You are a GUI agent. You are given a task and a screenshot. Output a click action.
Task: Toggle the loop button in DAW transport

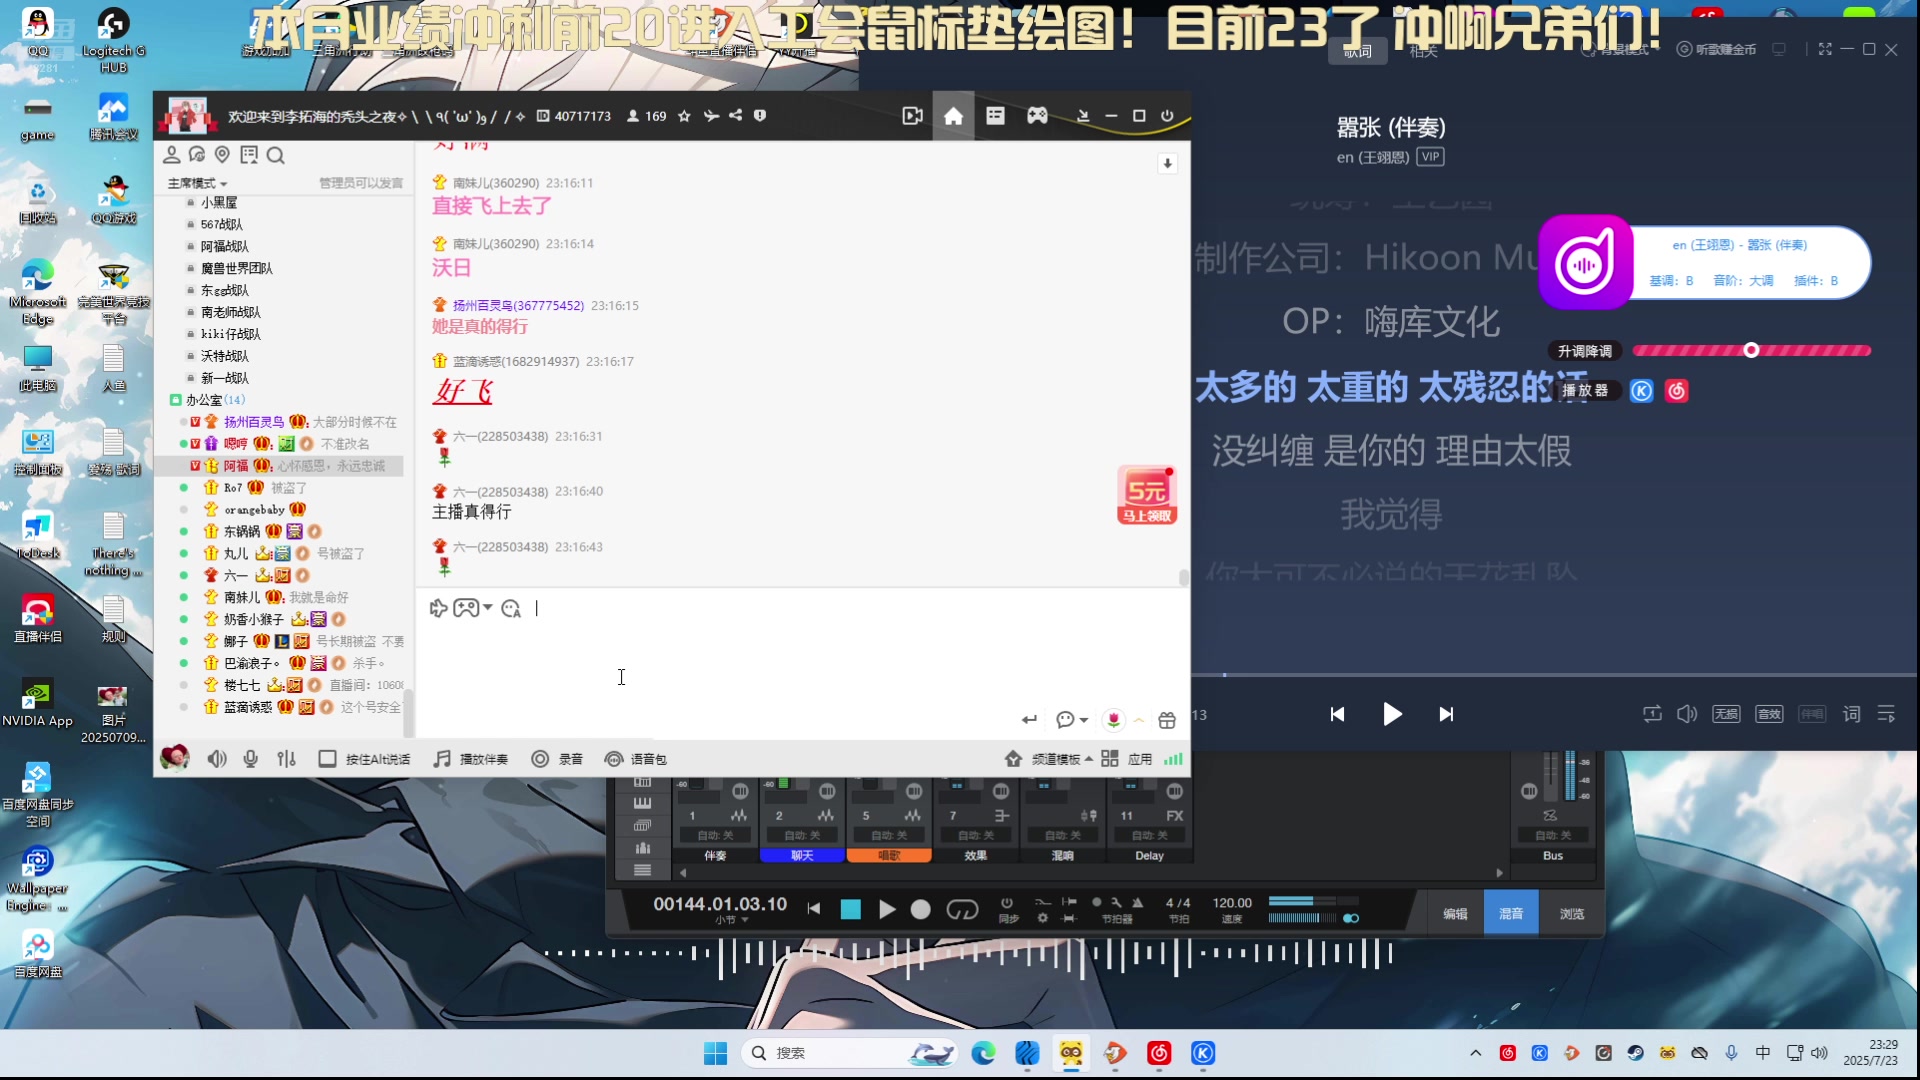click(962, 909)
